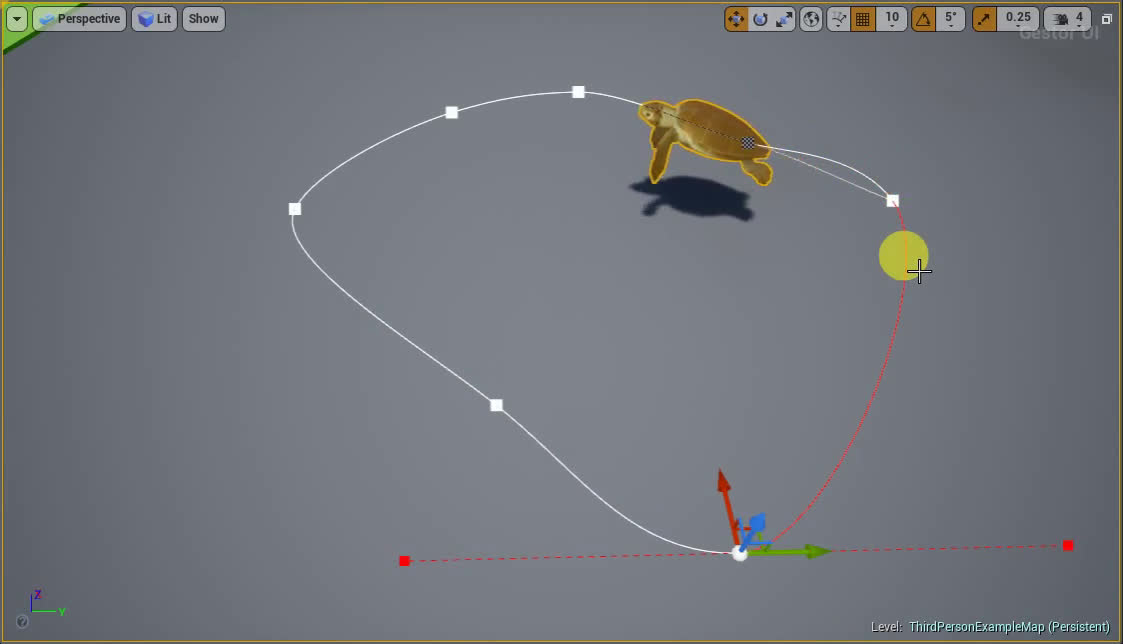Enable surface snapping
The image size is (1123, 644).
840,18
